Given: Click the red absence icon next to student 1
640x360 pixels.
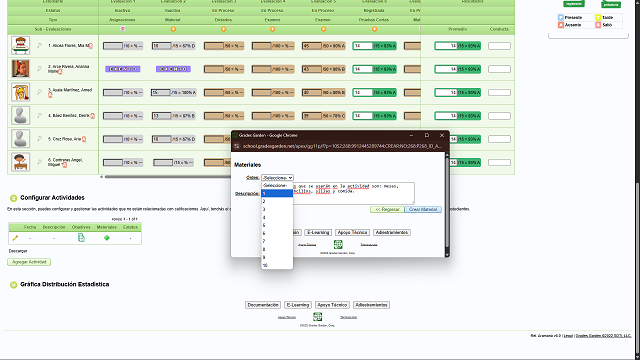Looking at the screenshot, I should point(91,46).
